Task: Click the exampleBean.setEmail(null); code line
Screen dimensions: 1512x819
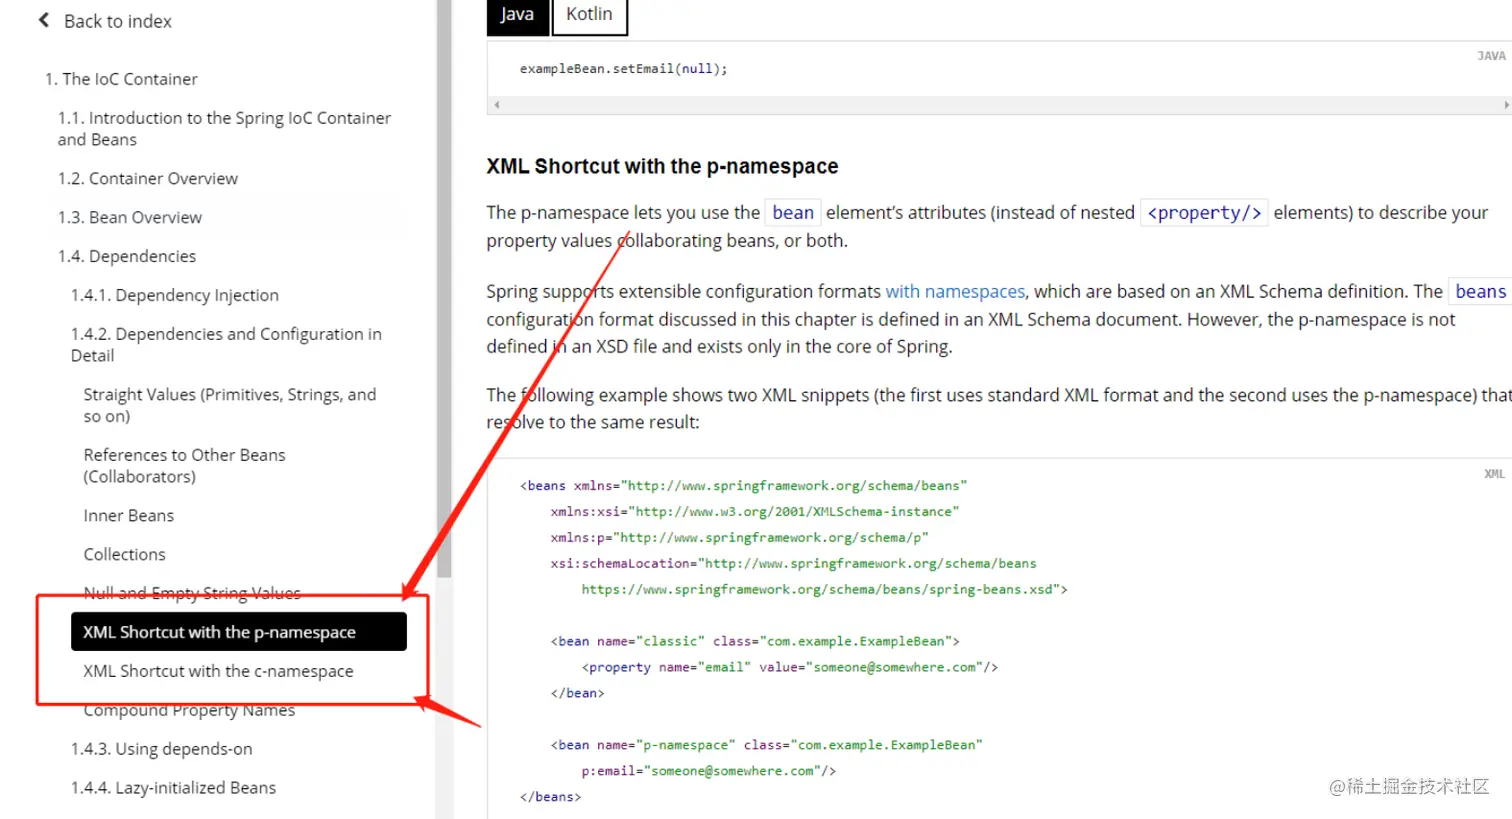Action: pyautogui.click(x=623, y=69)
